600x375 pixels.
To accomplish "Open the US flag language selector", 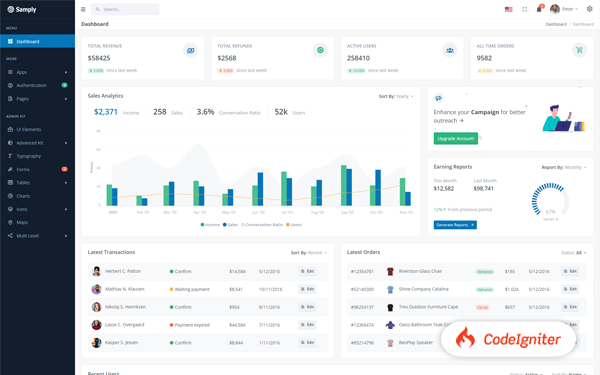I will pos(509,9).
